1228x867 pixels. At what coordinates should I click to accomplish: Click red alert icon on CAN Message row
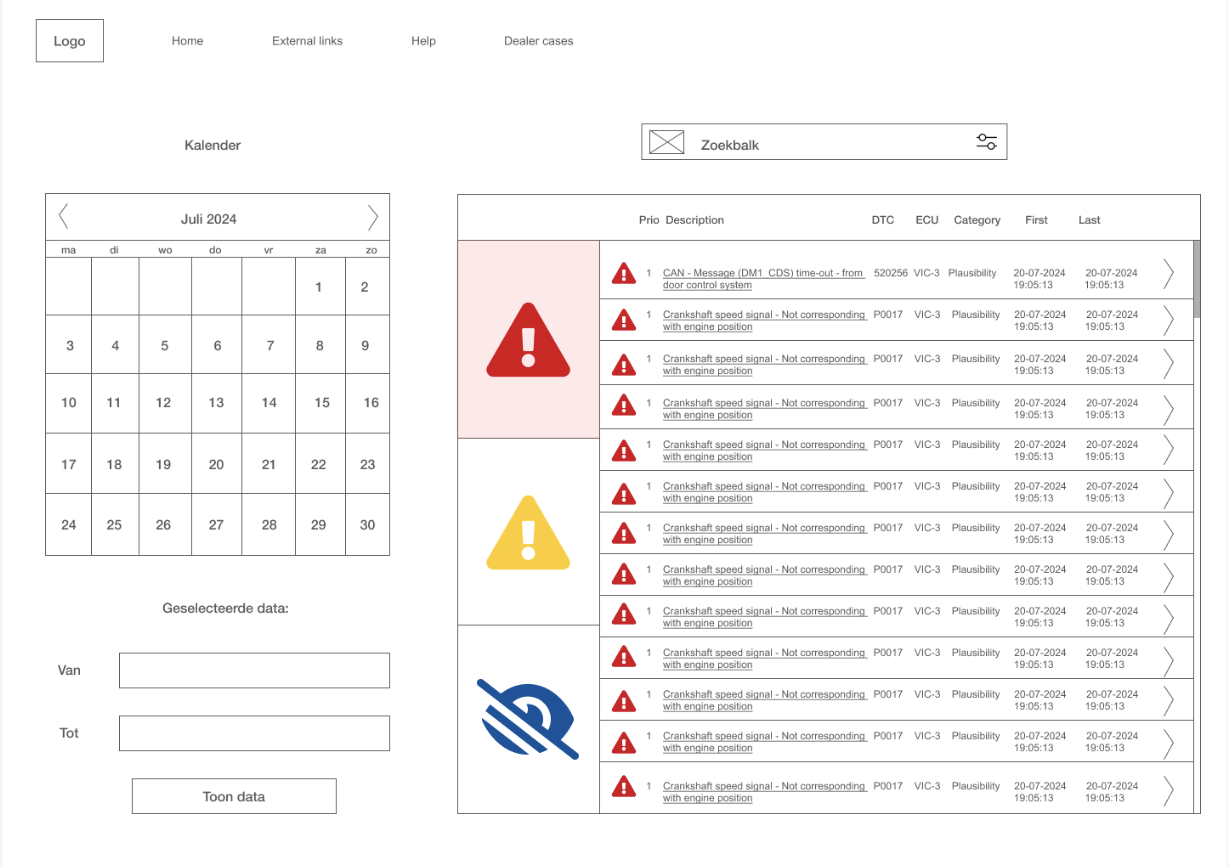(x=624, y=273)
